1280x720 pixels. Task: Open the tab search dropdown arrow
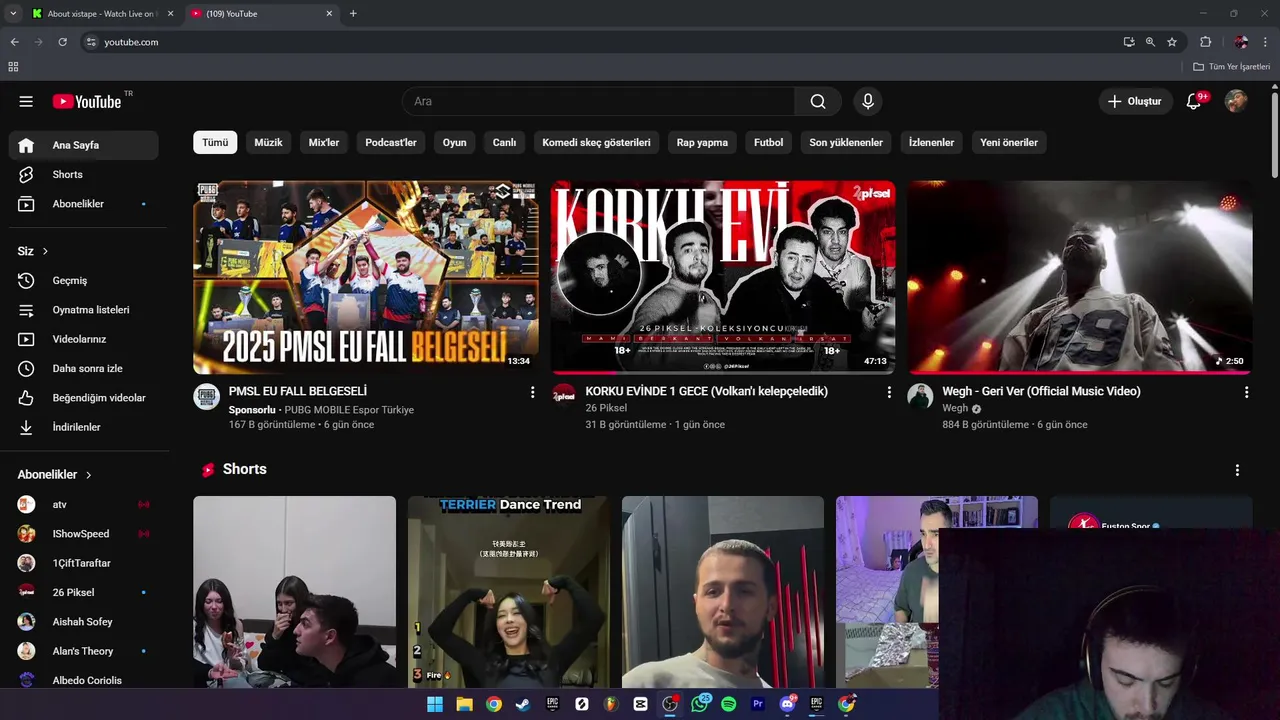click(13, 13)
